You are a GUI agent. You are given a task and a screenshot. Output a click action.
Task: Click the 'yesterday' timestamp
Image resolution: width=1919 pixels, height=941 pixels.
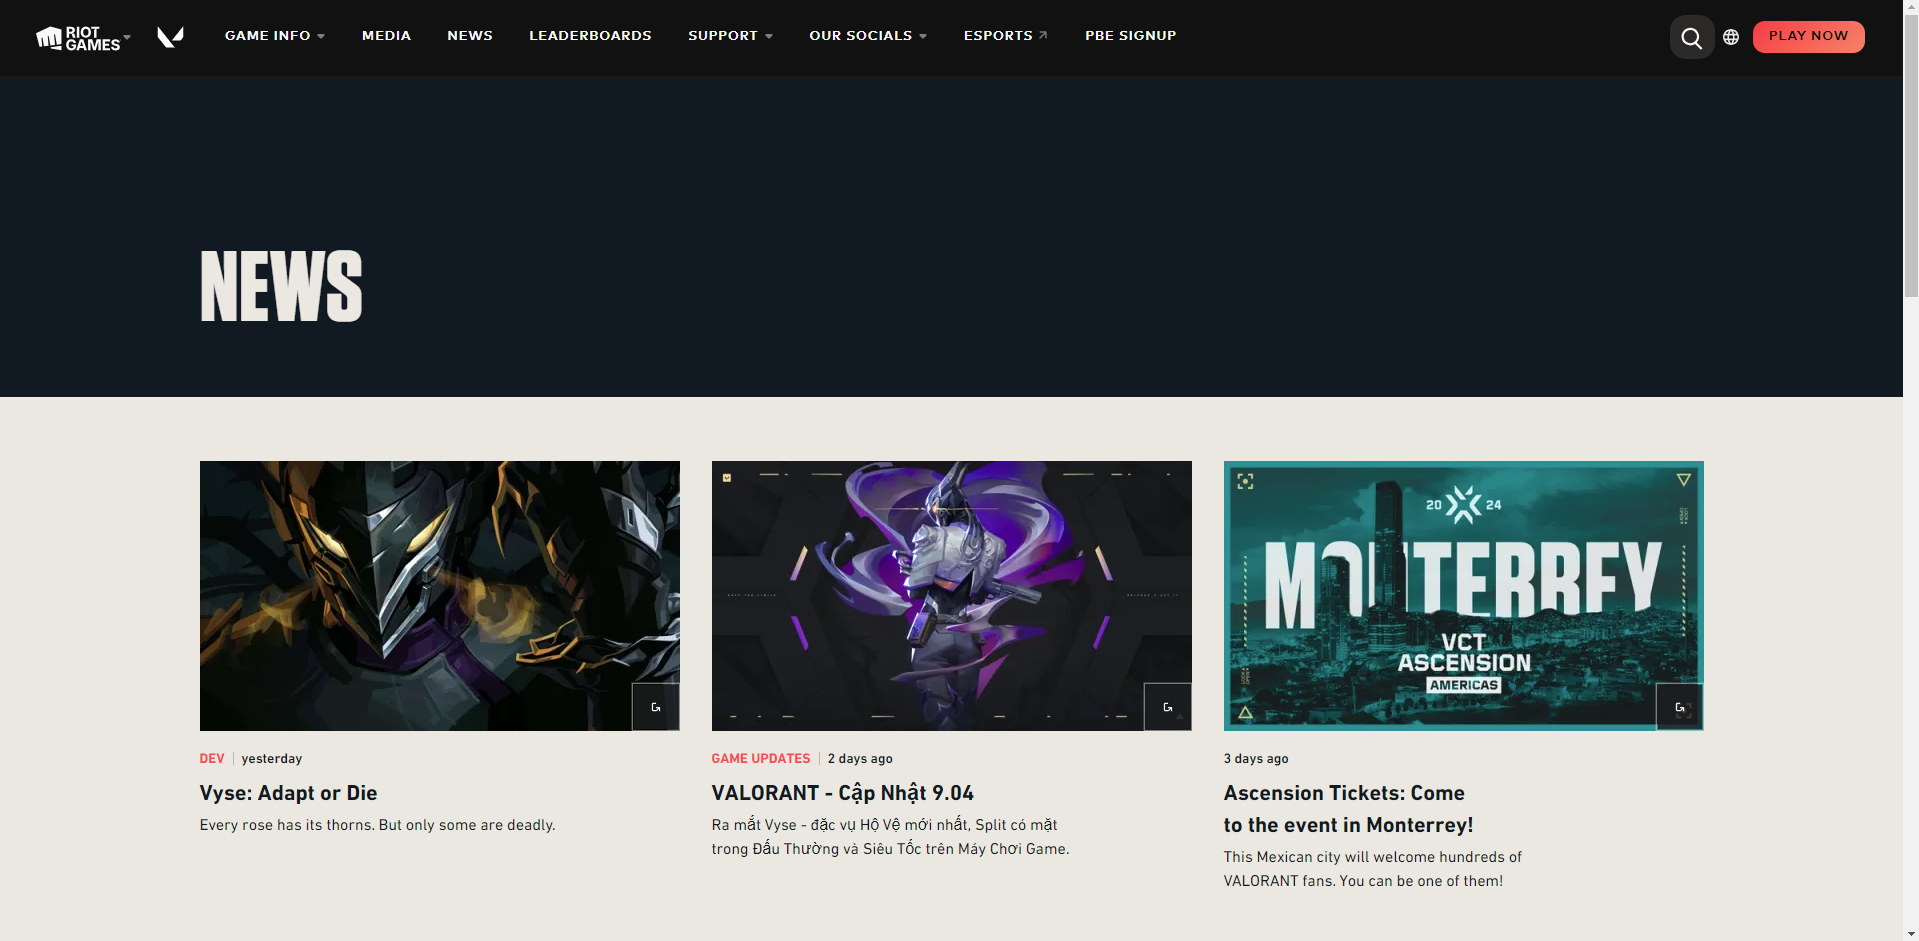[271, 759]
